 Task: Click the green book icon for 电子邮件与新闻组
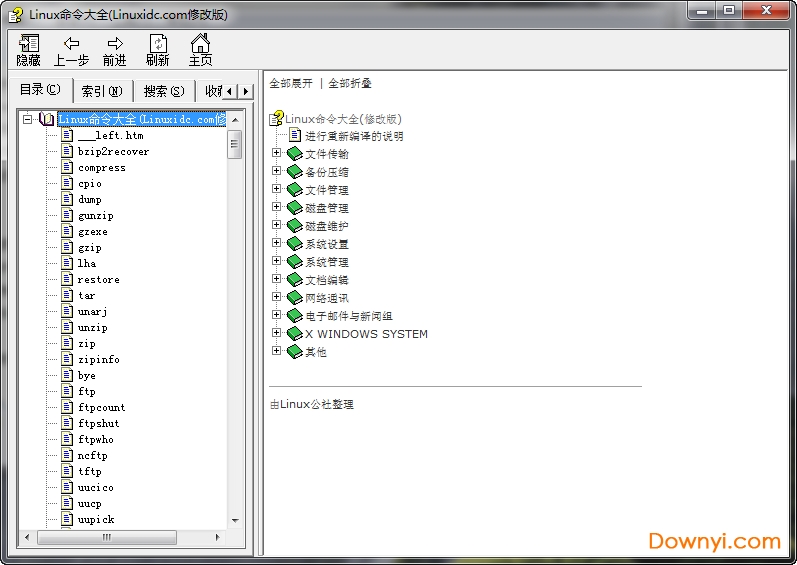294,316
